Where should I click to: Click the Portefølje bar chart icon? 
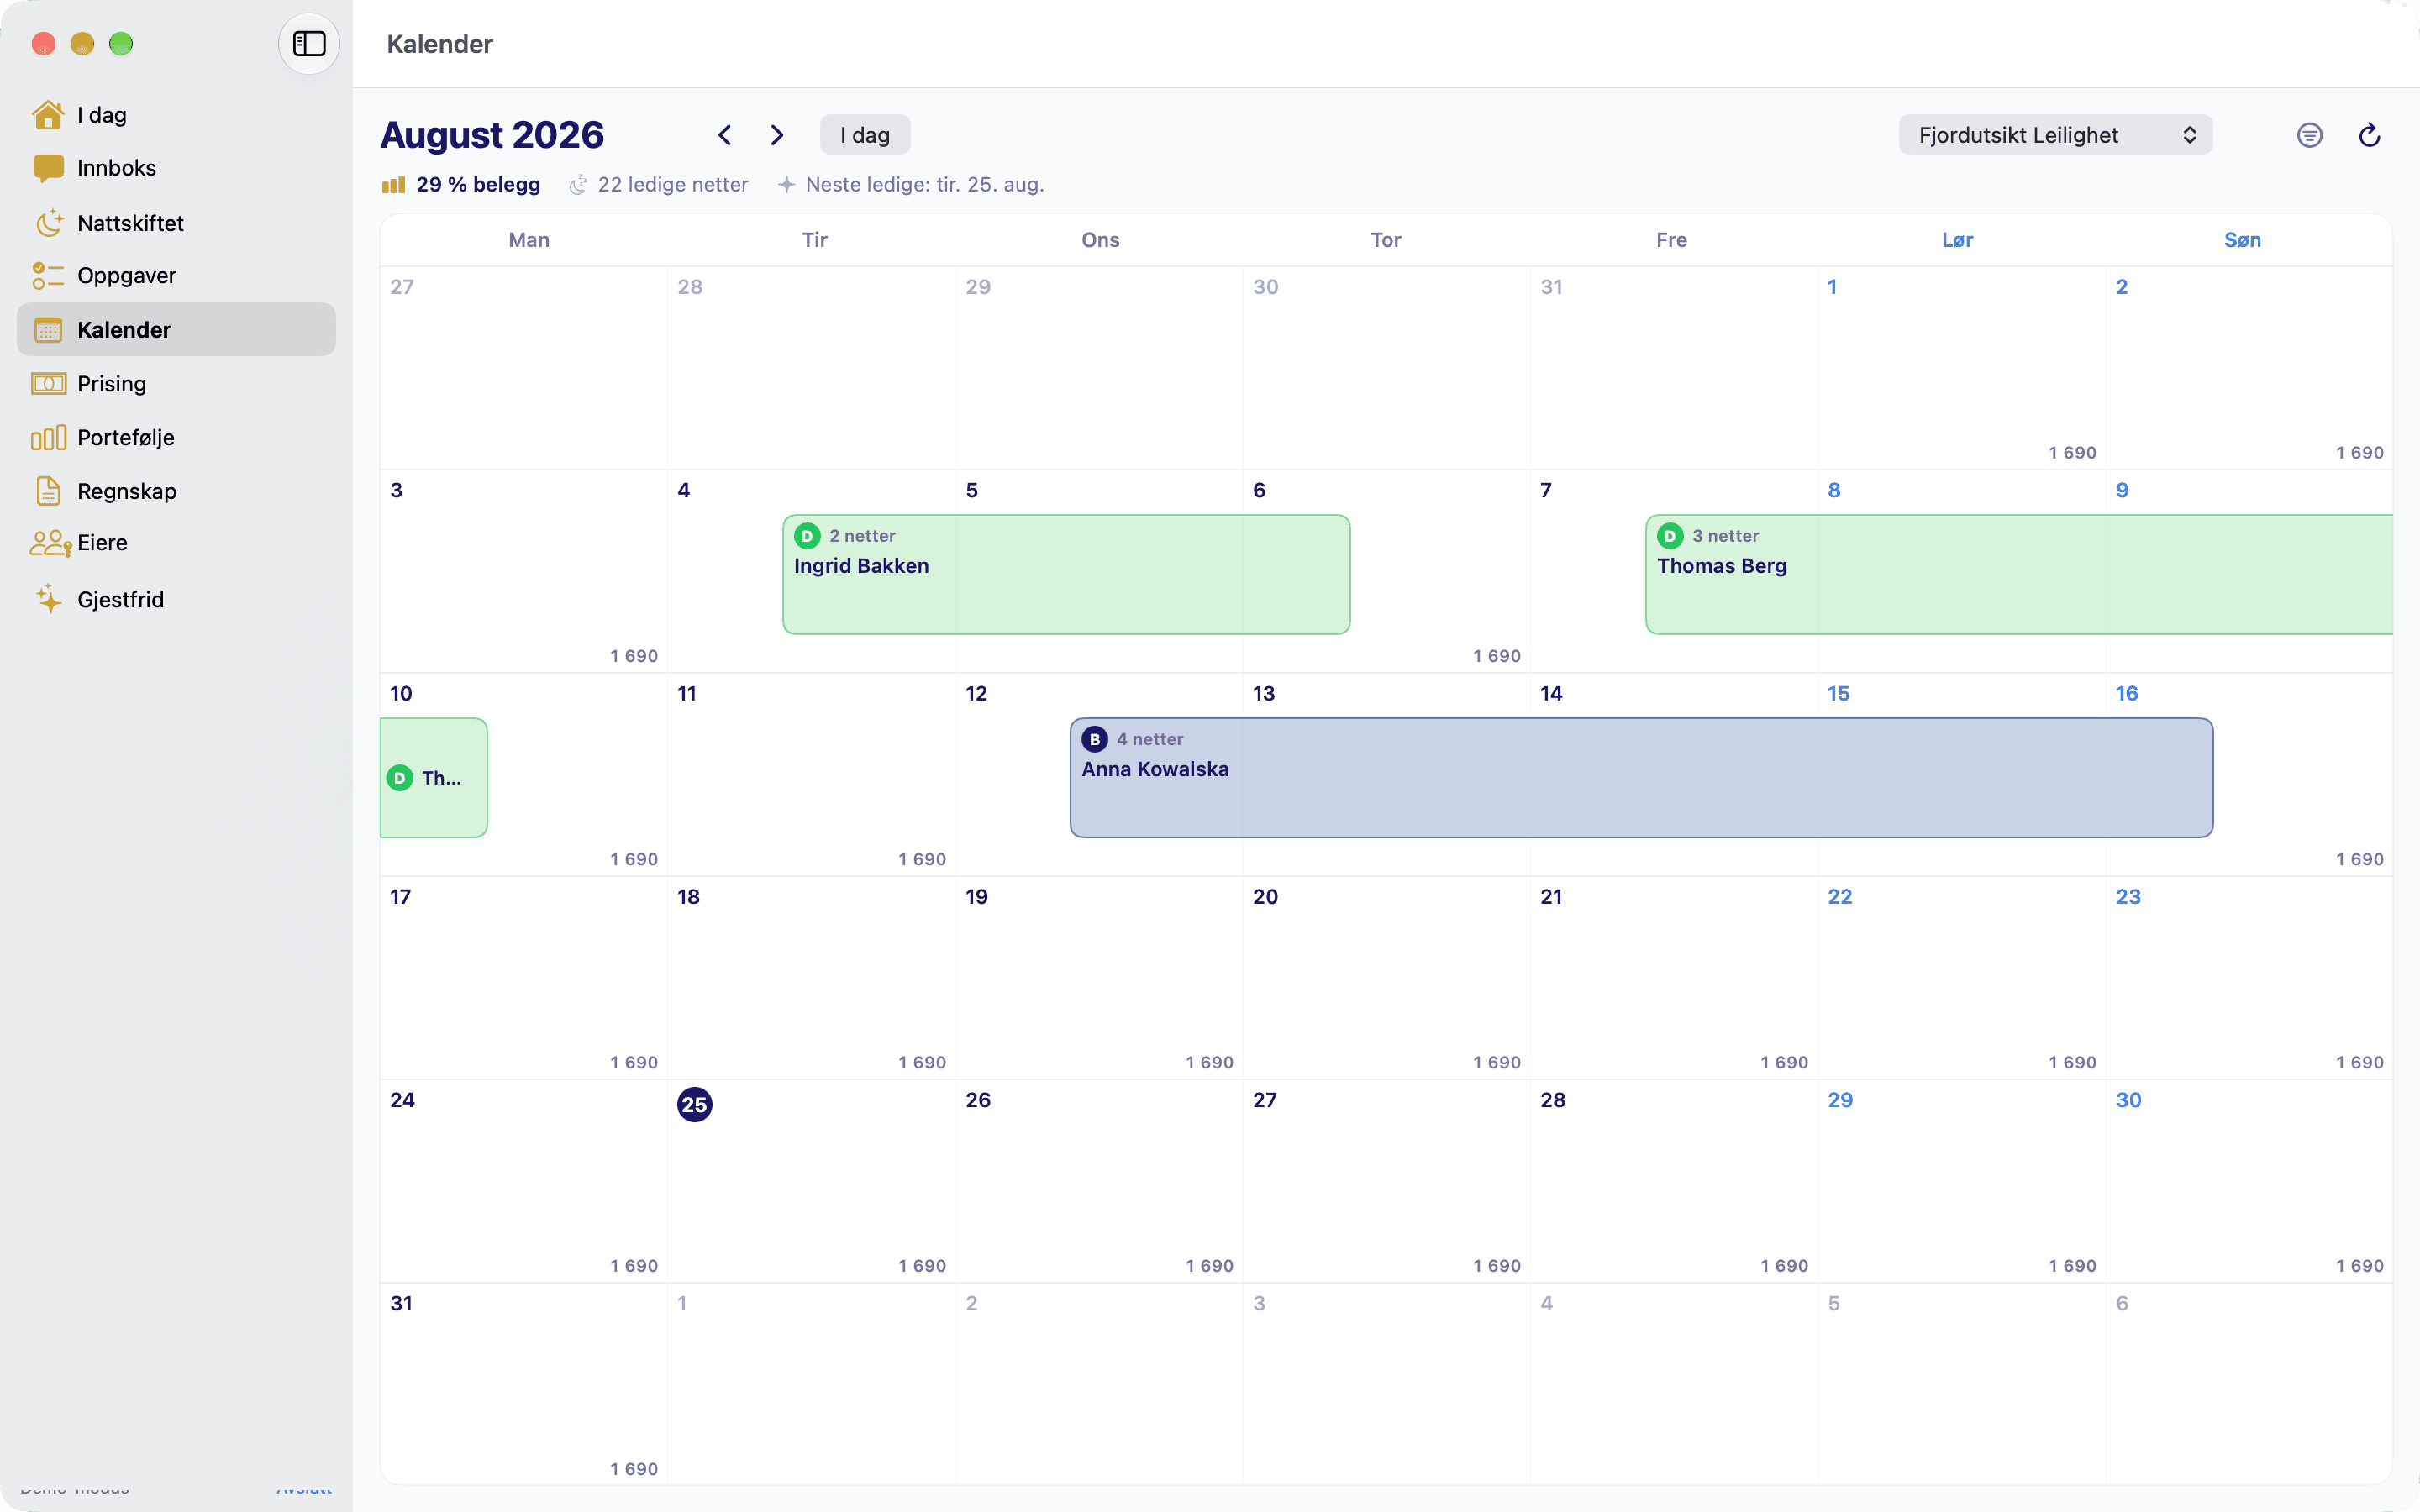point(48,438)
